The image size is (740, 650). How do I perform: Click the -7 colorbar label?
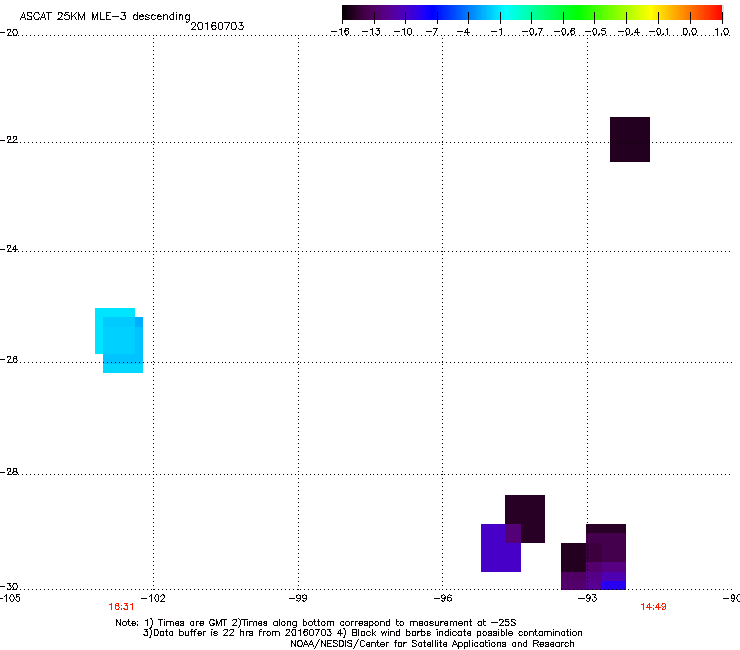(x=432, y=32)
